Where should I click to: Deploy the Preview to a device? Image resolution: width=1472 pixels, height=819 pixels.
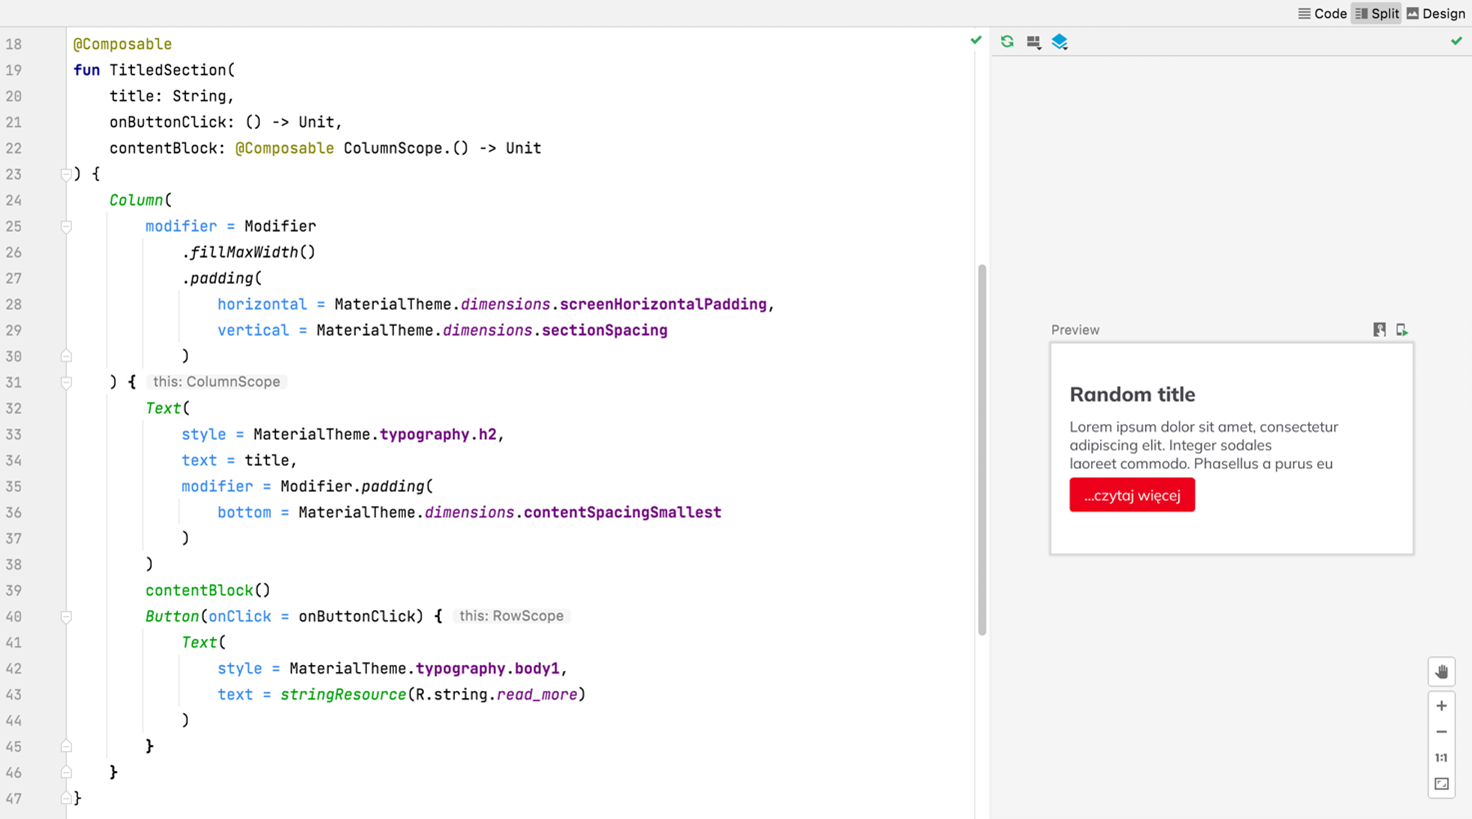pos(1402,330)
